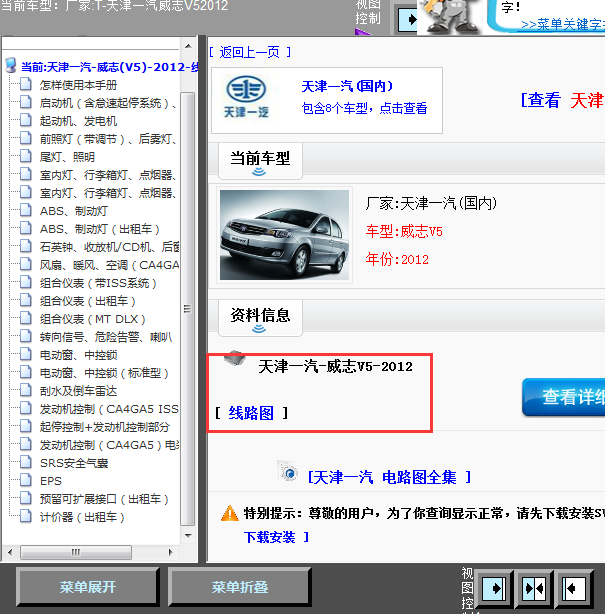Click tree horizontal scrollbar thumb

[x=76, y=553]
